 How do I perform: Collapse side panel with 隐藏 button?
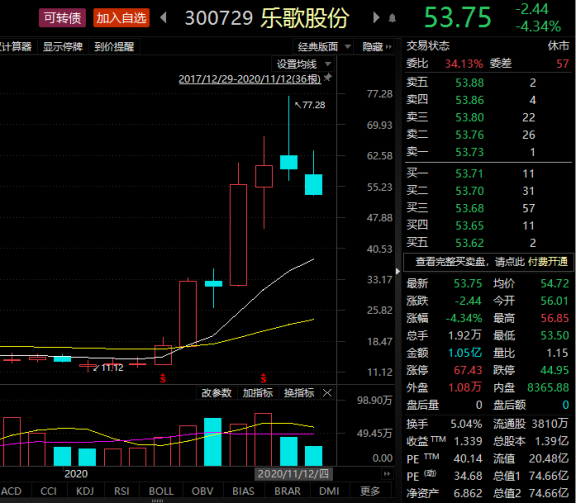click(376, 47)
